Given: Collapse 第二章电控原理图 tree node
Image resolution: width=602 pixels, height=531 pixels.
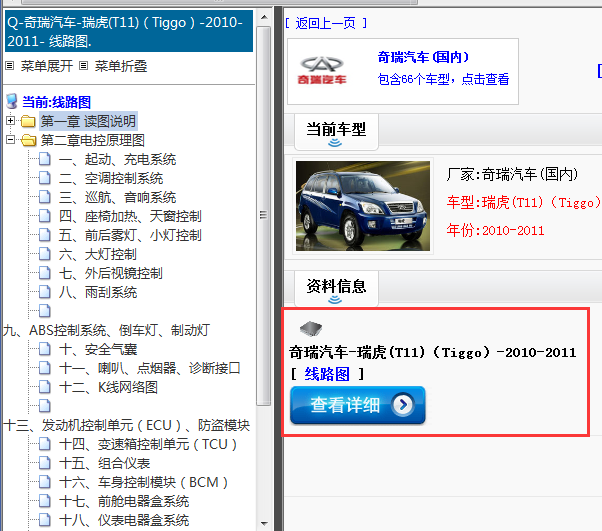Looking at the screenshot, I should click(11, 140).
